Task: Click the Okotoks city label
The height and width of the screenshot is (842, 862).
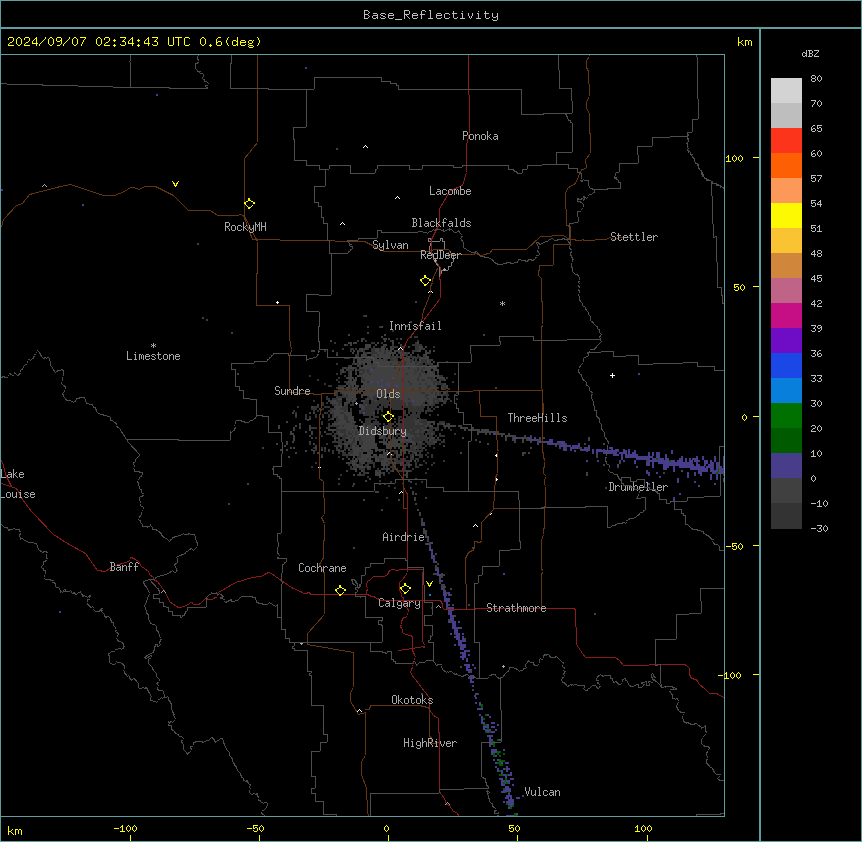Action: click(x=412, y=700)
